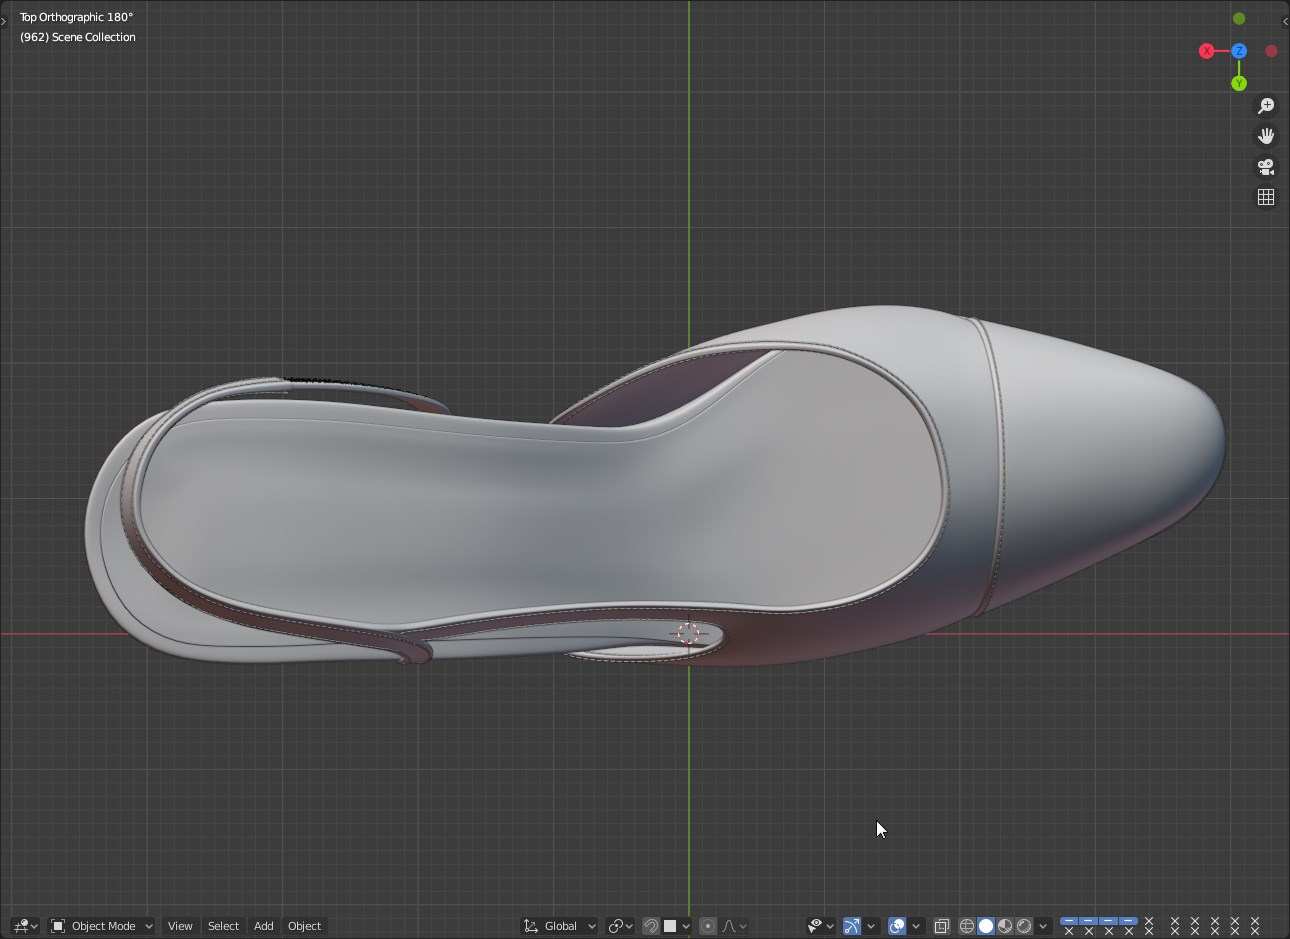
Task: Open the Add menu
Action: click(263, 926)
